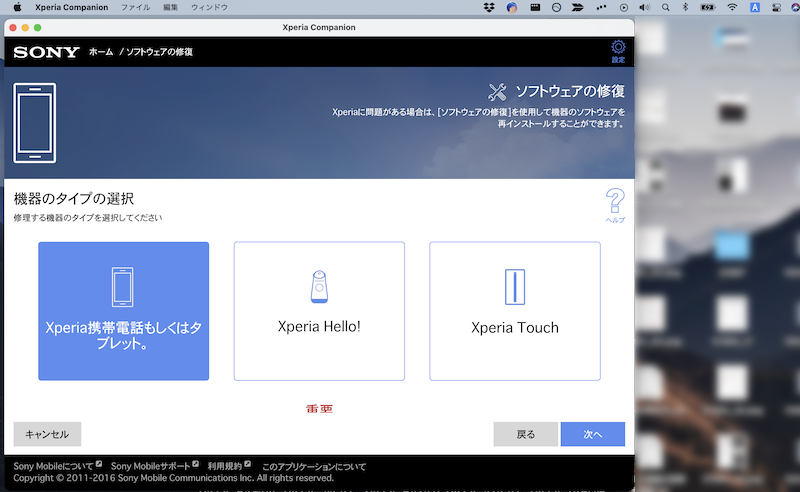The height and width of the screenshot is (492, 800).
Task: Select the Xperia Hello! device type
Action: click(319, 311)
